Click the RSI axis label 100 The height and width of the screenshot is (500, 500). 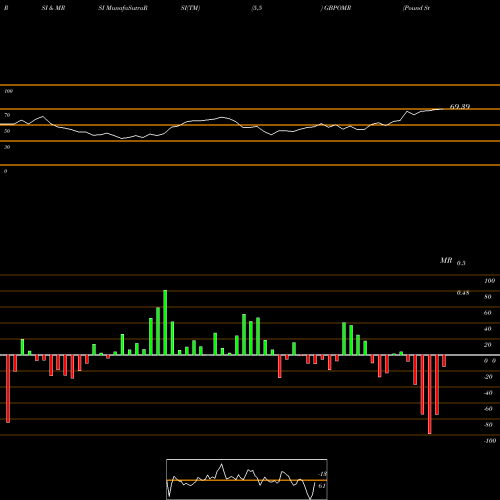tap(8, 91)
